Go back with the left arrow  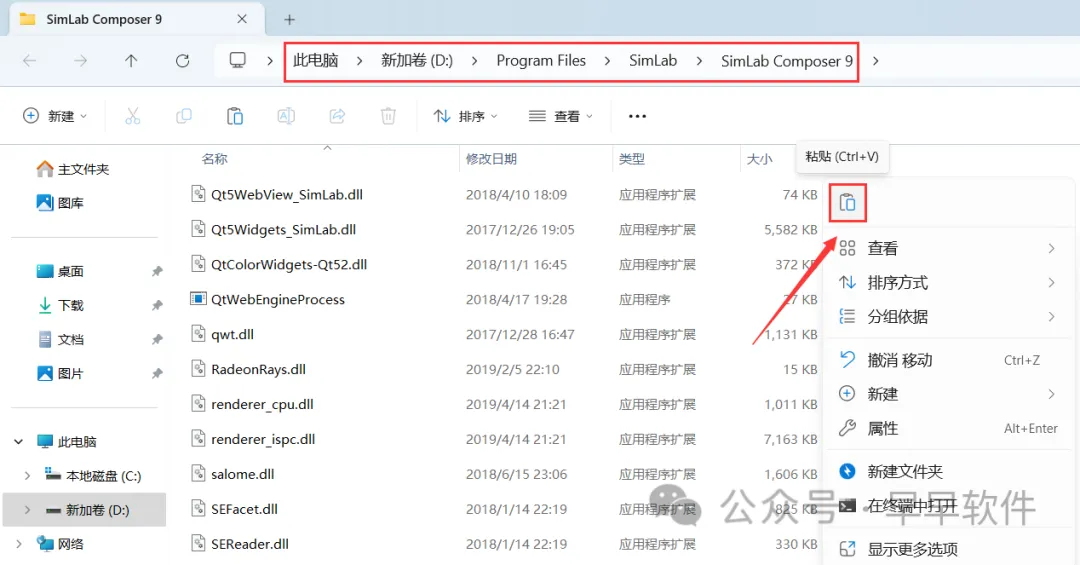(x=30, y=61)
